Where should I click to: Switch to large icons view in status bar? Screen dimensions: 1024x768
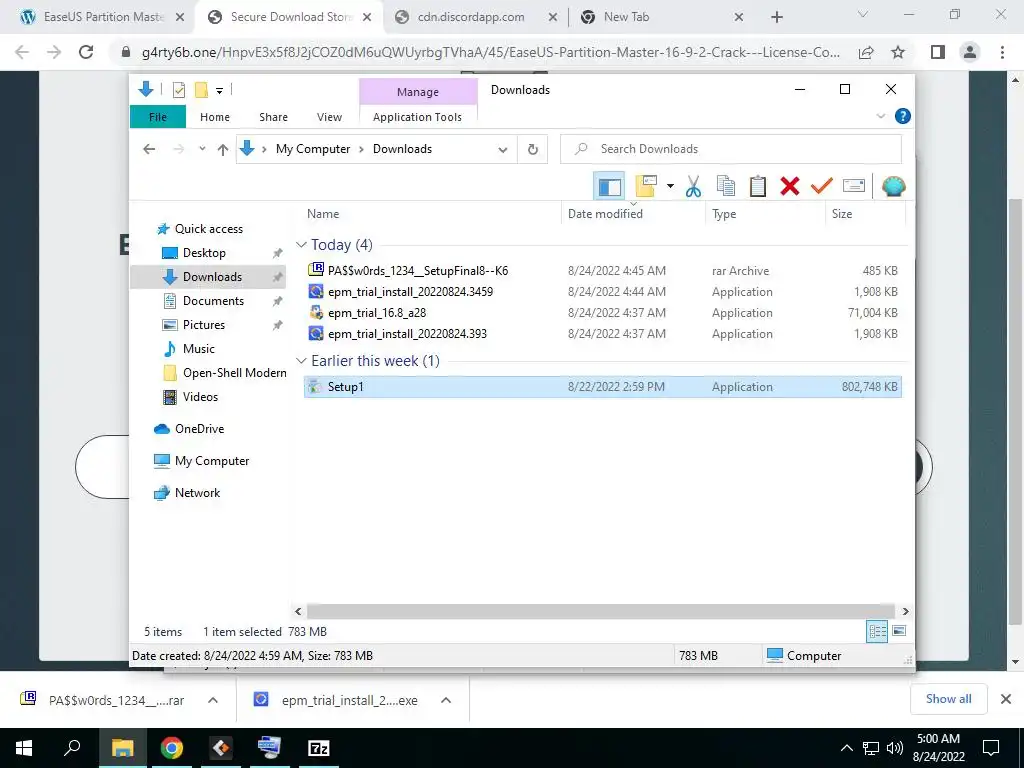(899, 631)
